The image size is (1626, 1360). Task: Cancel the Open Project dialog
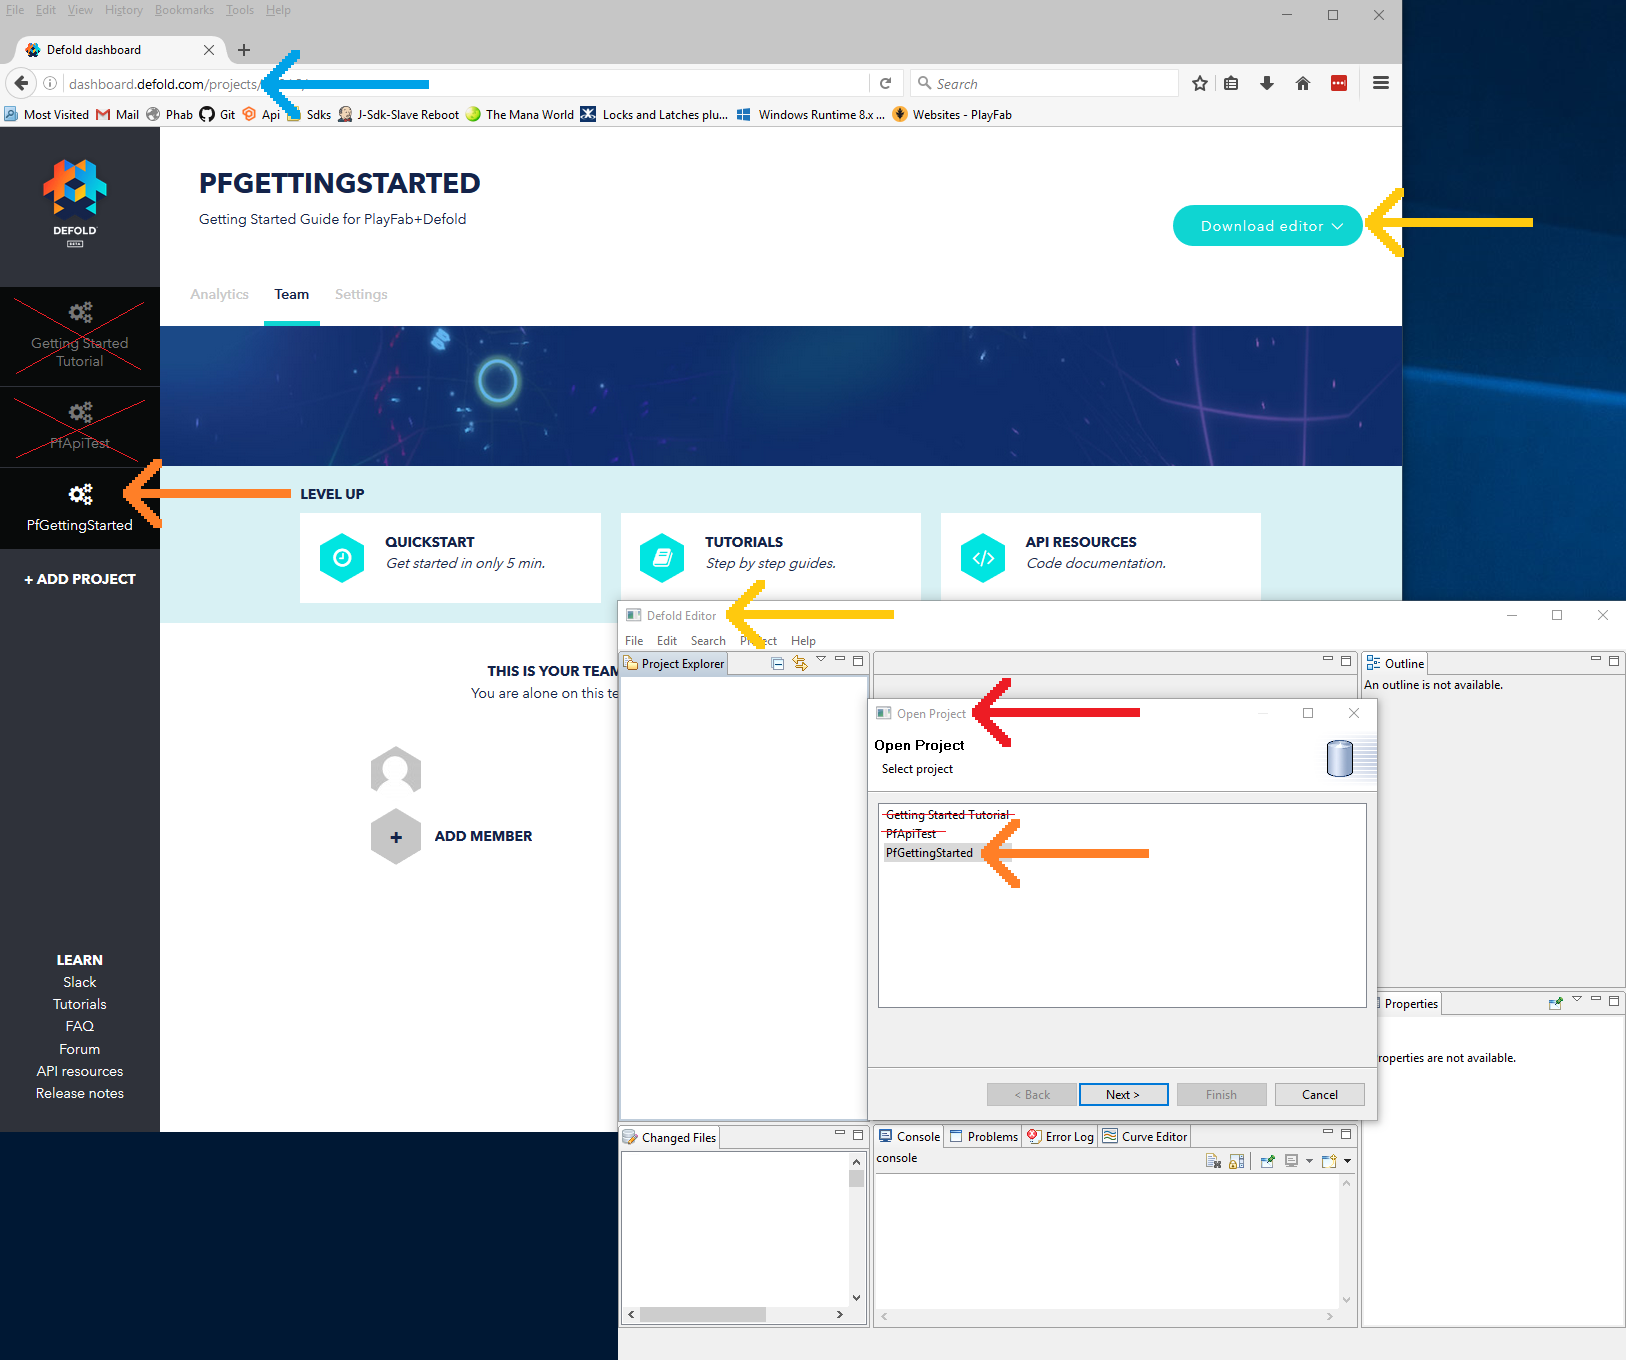1320,1095
